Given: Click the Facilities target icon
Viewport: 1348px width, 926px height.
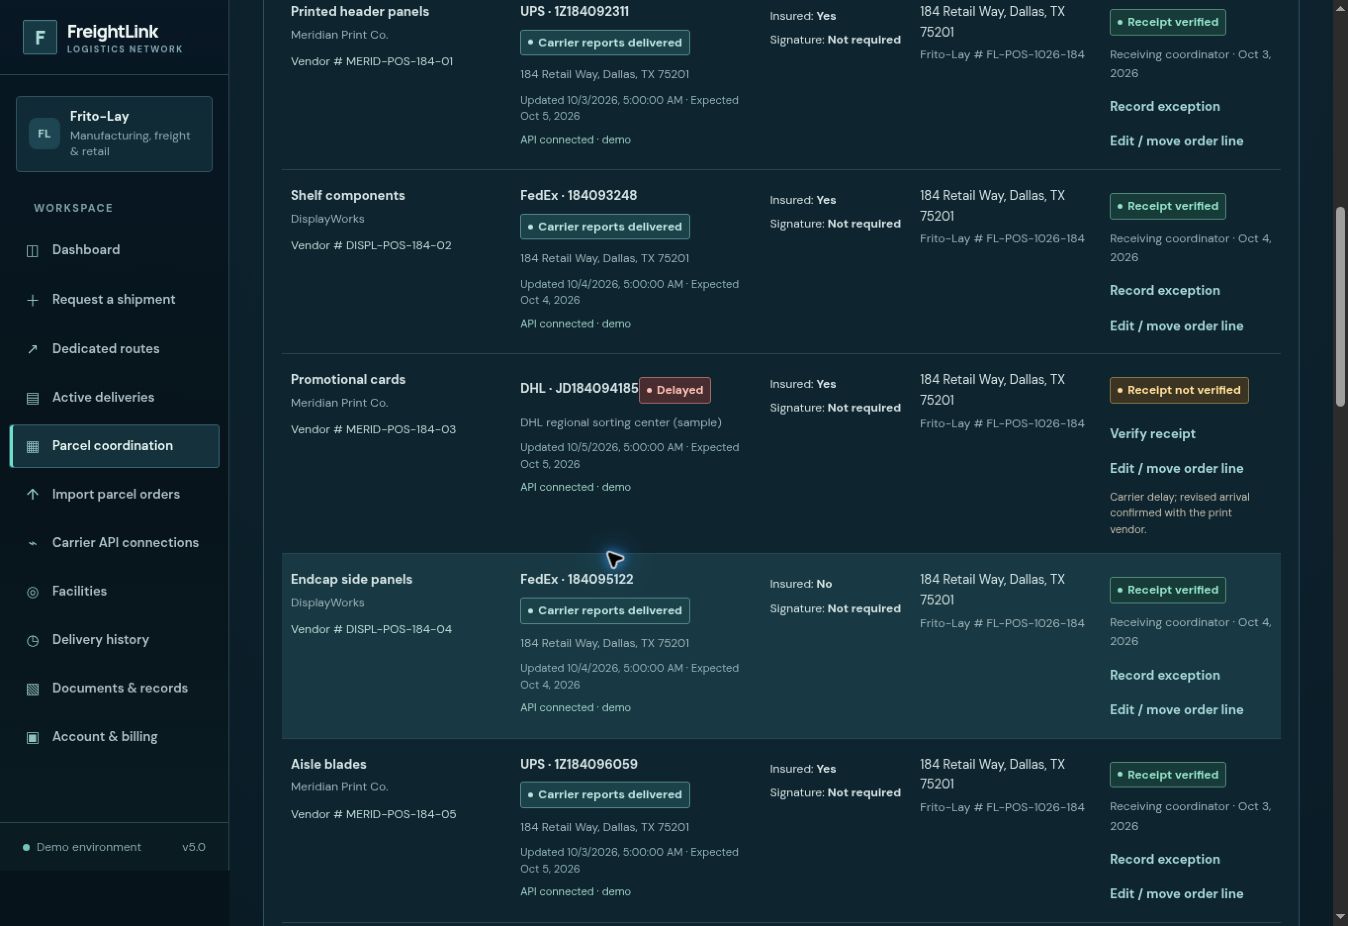Looking at the screenshot, I should pyautogui.click(x=32, y=592).
